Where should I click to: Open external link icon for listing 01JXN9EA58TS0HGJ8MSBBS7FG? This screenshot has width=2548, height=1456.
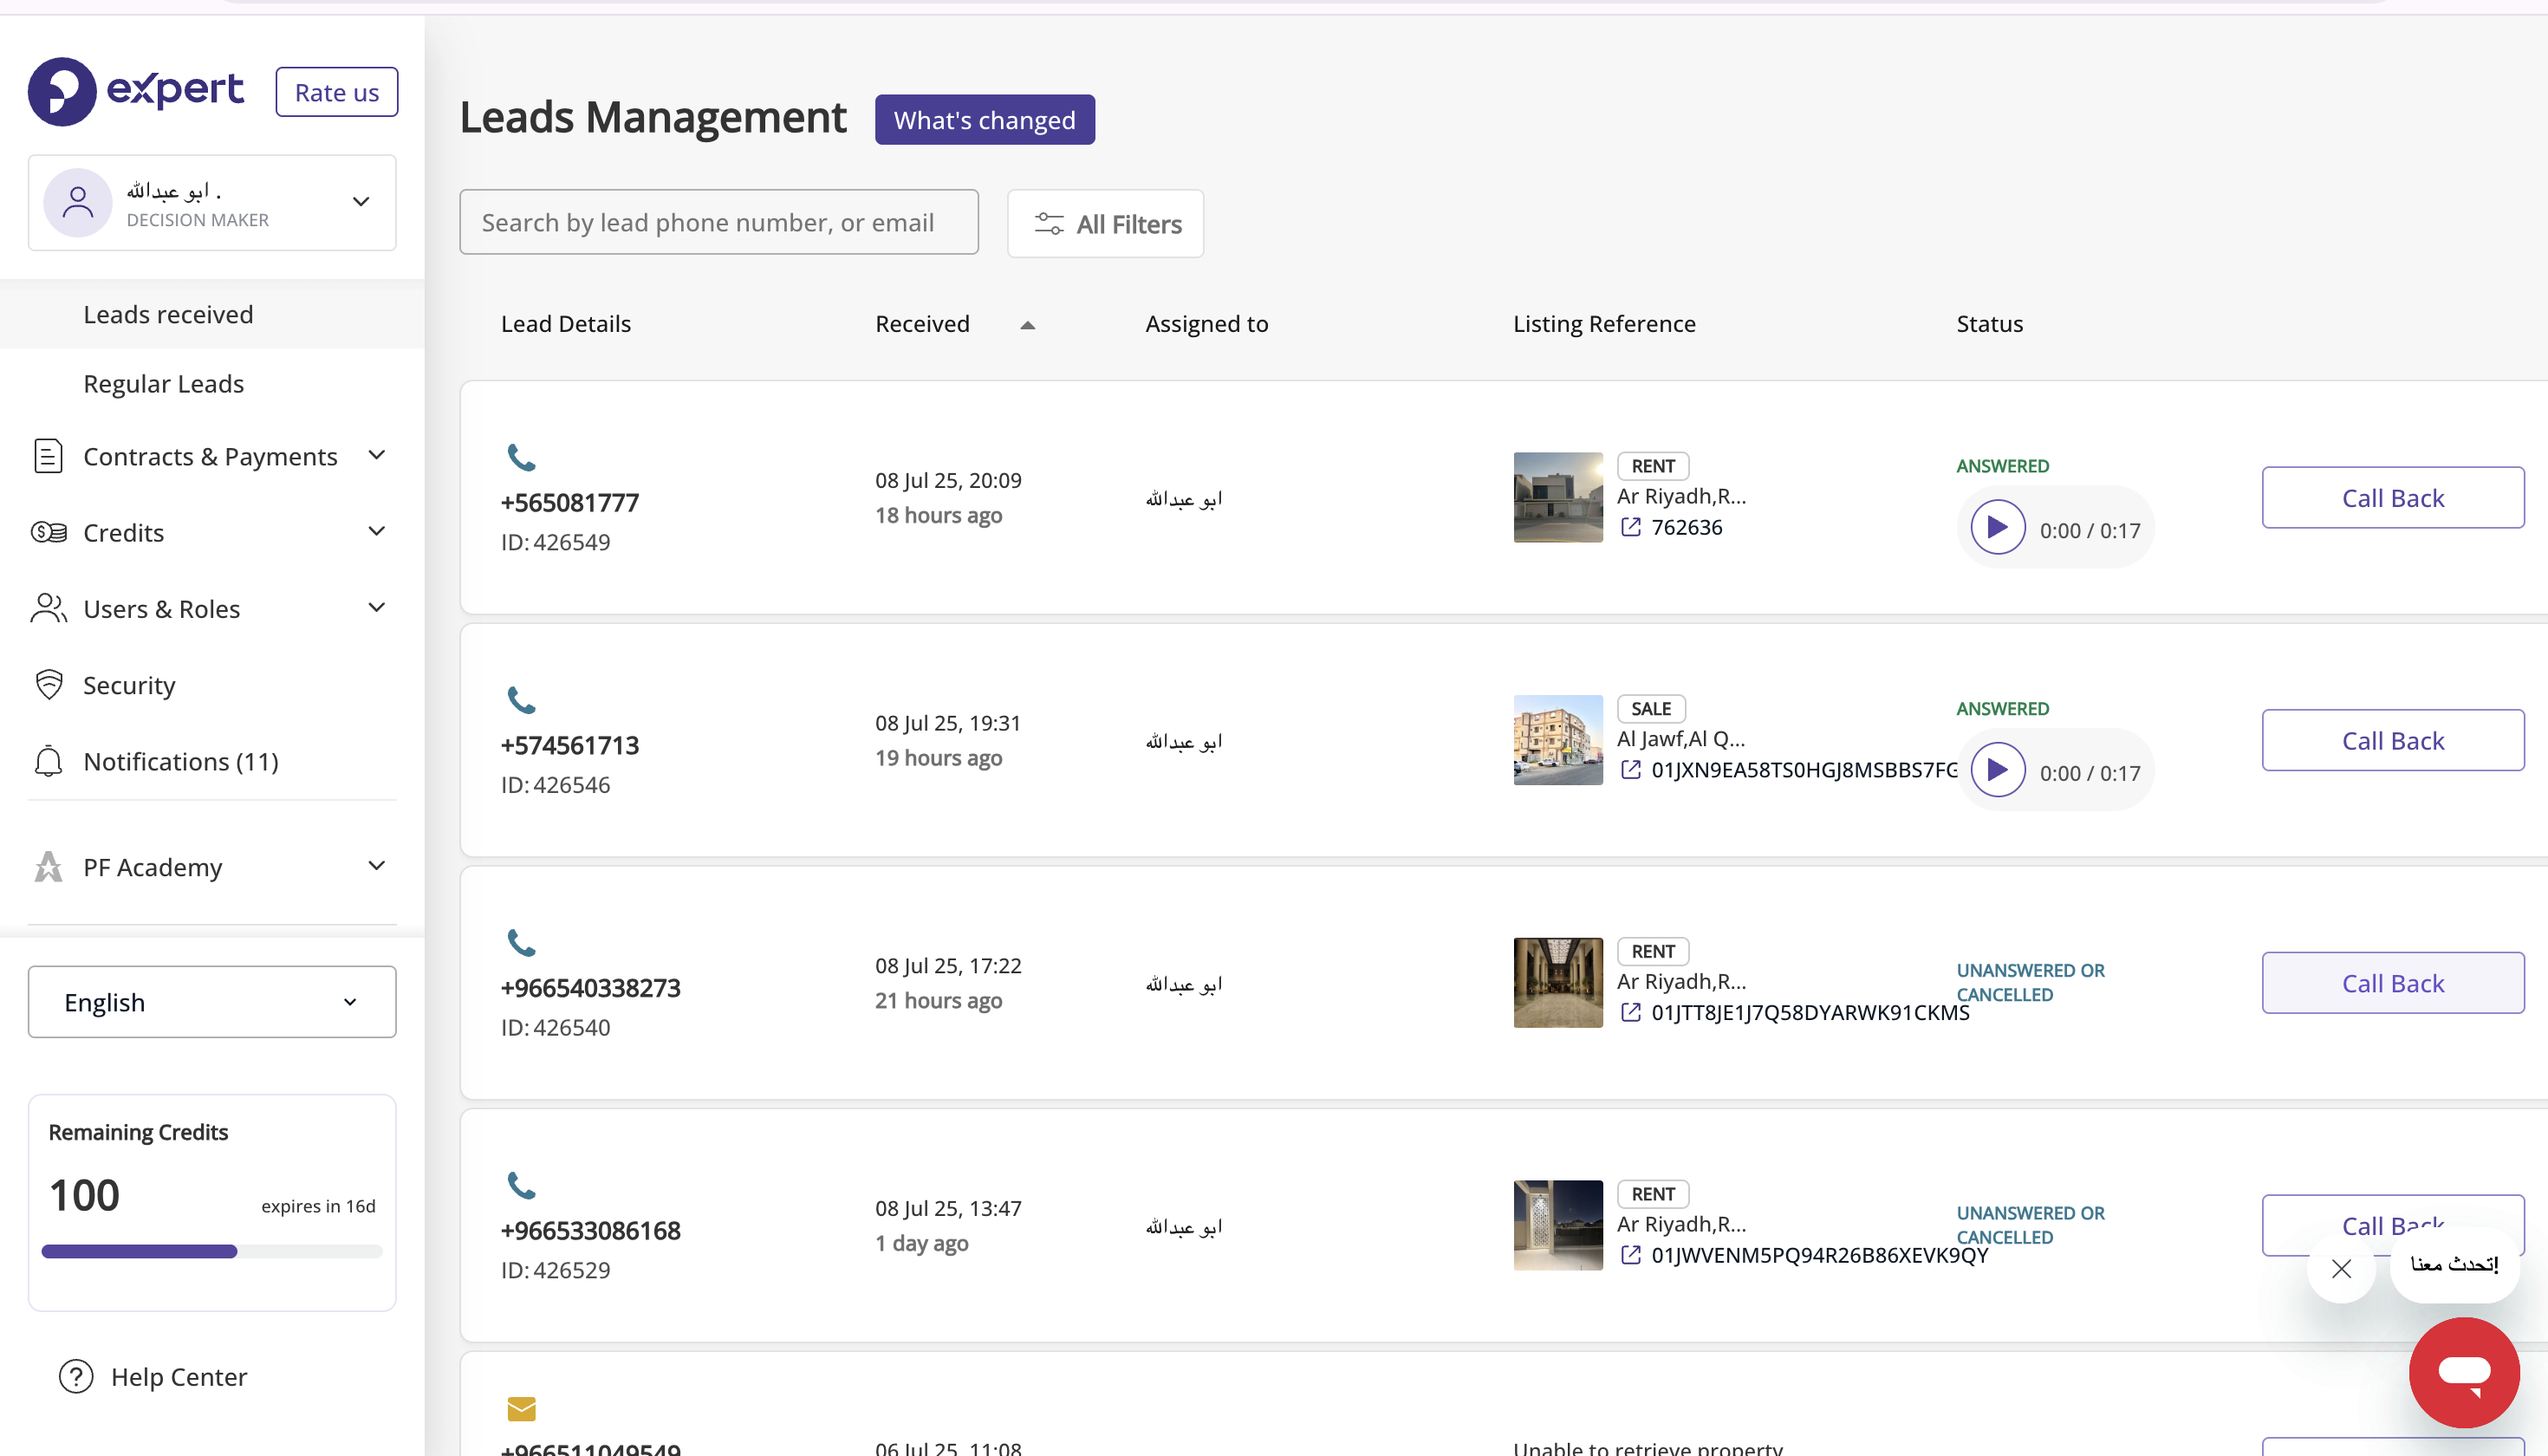point(1630,770)
